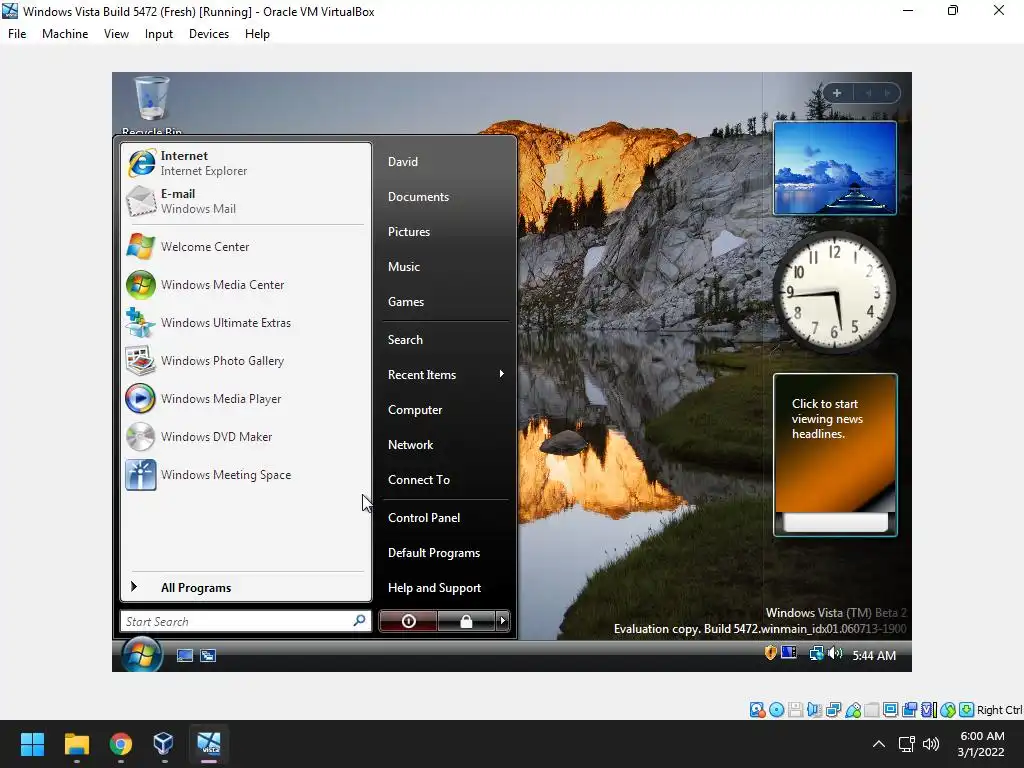Open Windows Photo Gallery
Viewport: 1024px width, 768px height.
246,360
